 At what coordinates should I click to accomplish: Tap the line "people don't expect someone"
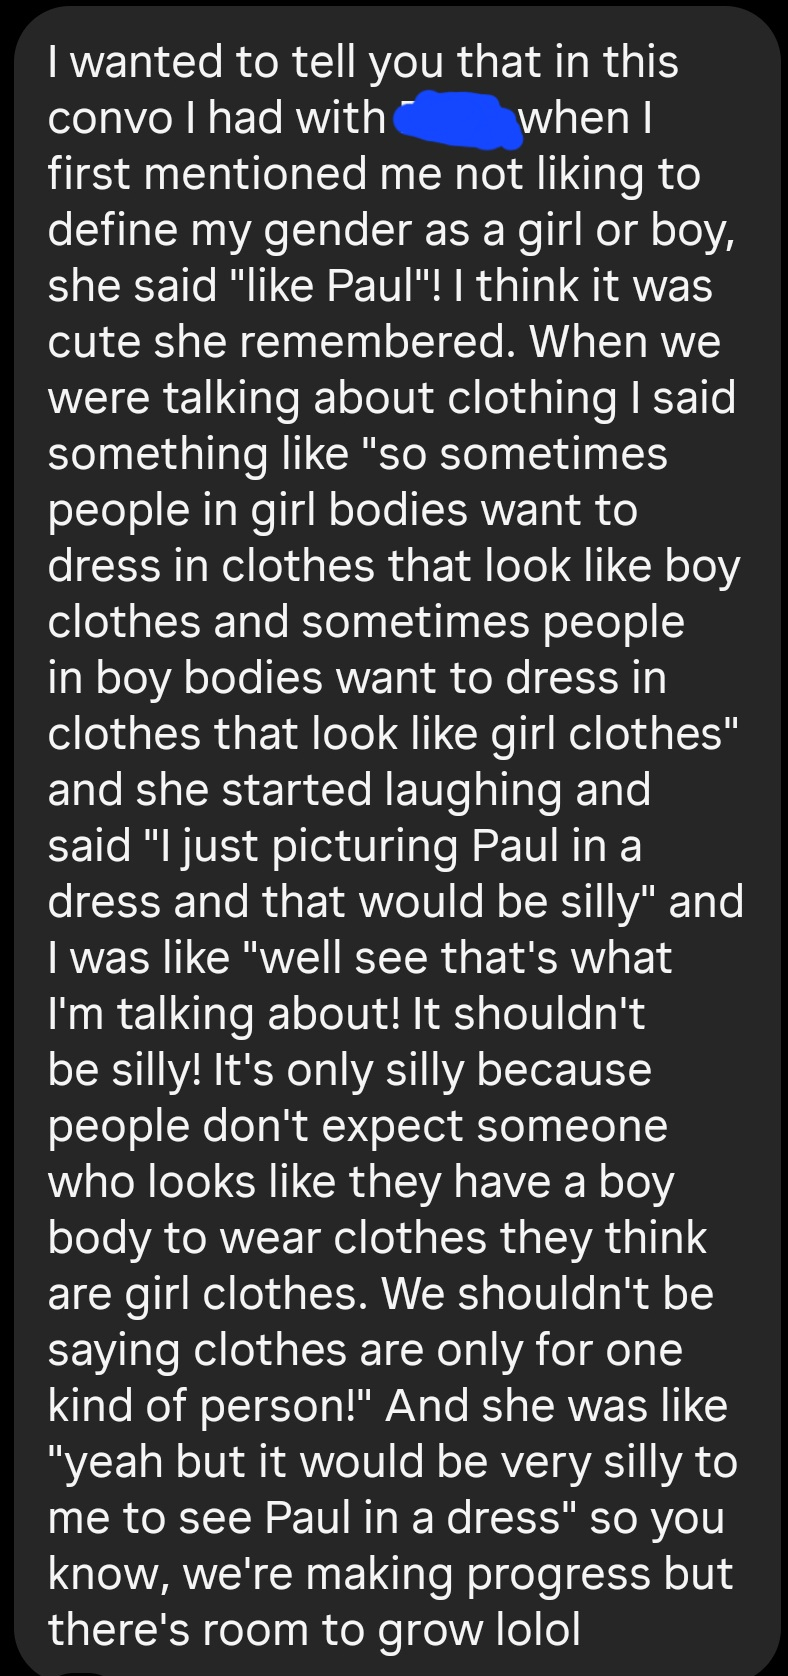pos(357,1126)
